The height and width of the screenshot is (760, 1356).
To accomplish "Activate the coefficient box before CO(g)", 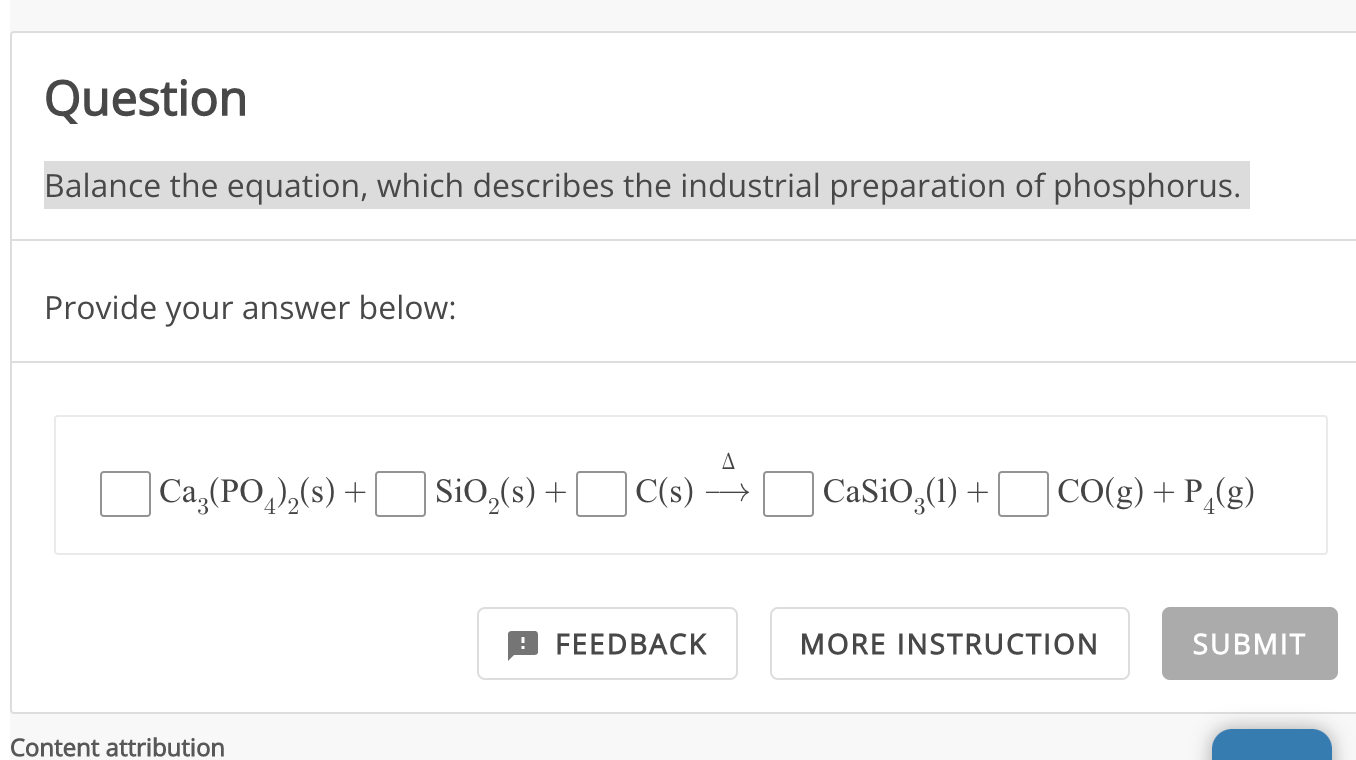I will click(x=1023, y=494).
